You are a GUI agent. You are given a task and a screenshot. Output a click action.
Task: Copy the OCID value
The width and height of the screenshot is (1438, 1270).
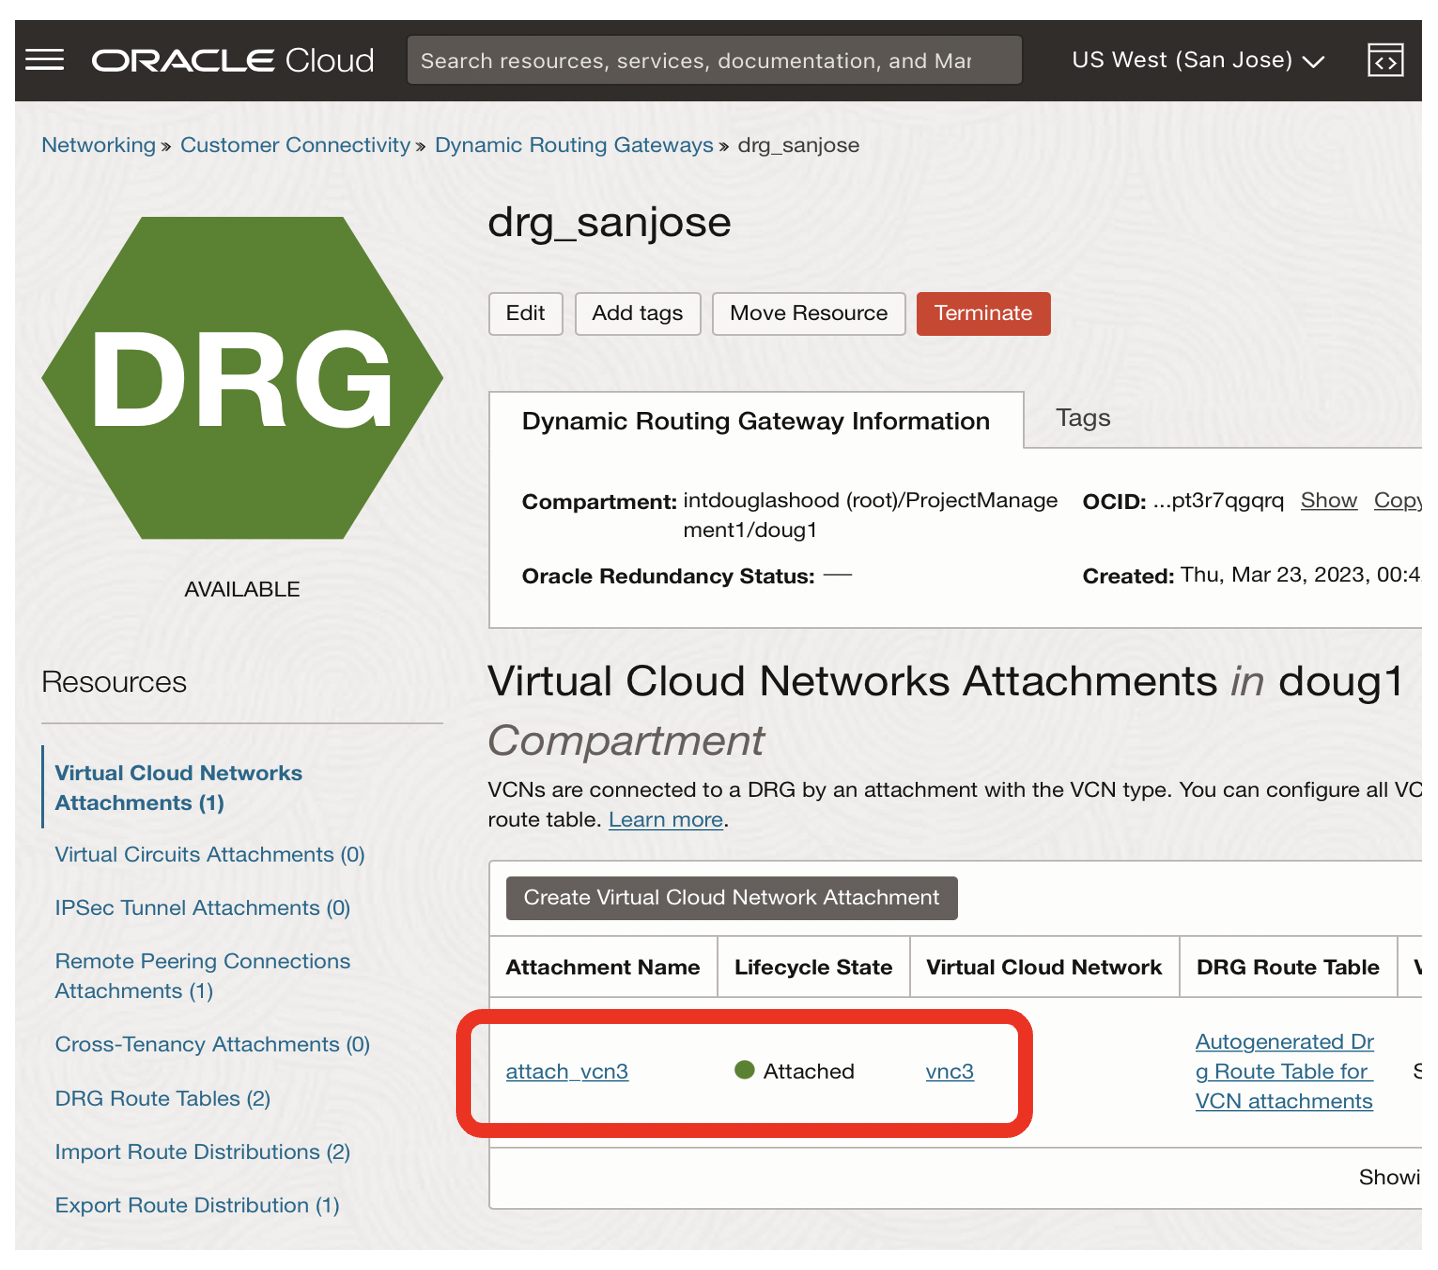pos(1397,500)
